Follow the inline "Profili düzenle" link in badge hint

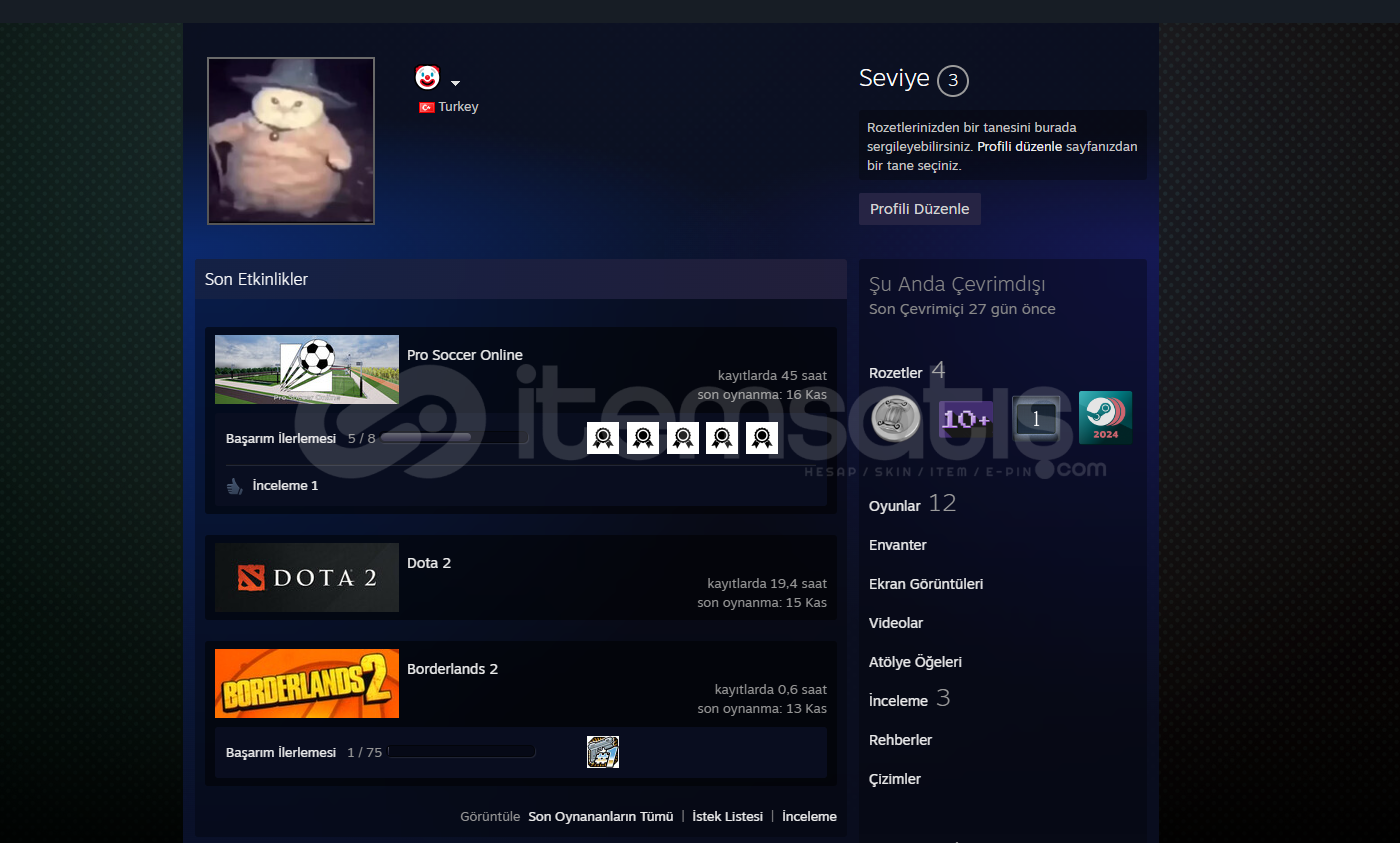pos(1019,146)
